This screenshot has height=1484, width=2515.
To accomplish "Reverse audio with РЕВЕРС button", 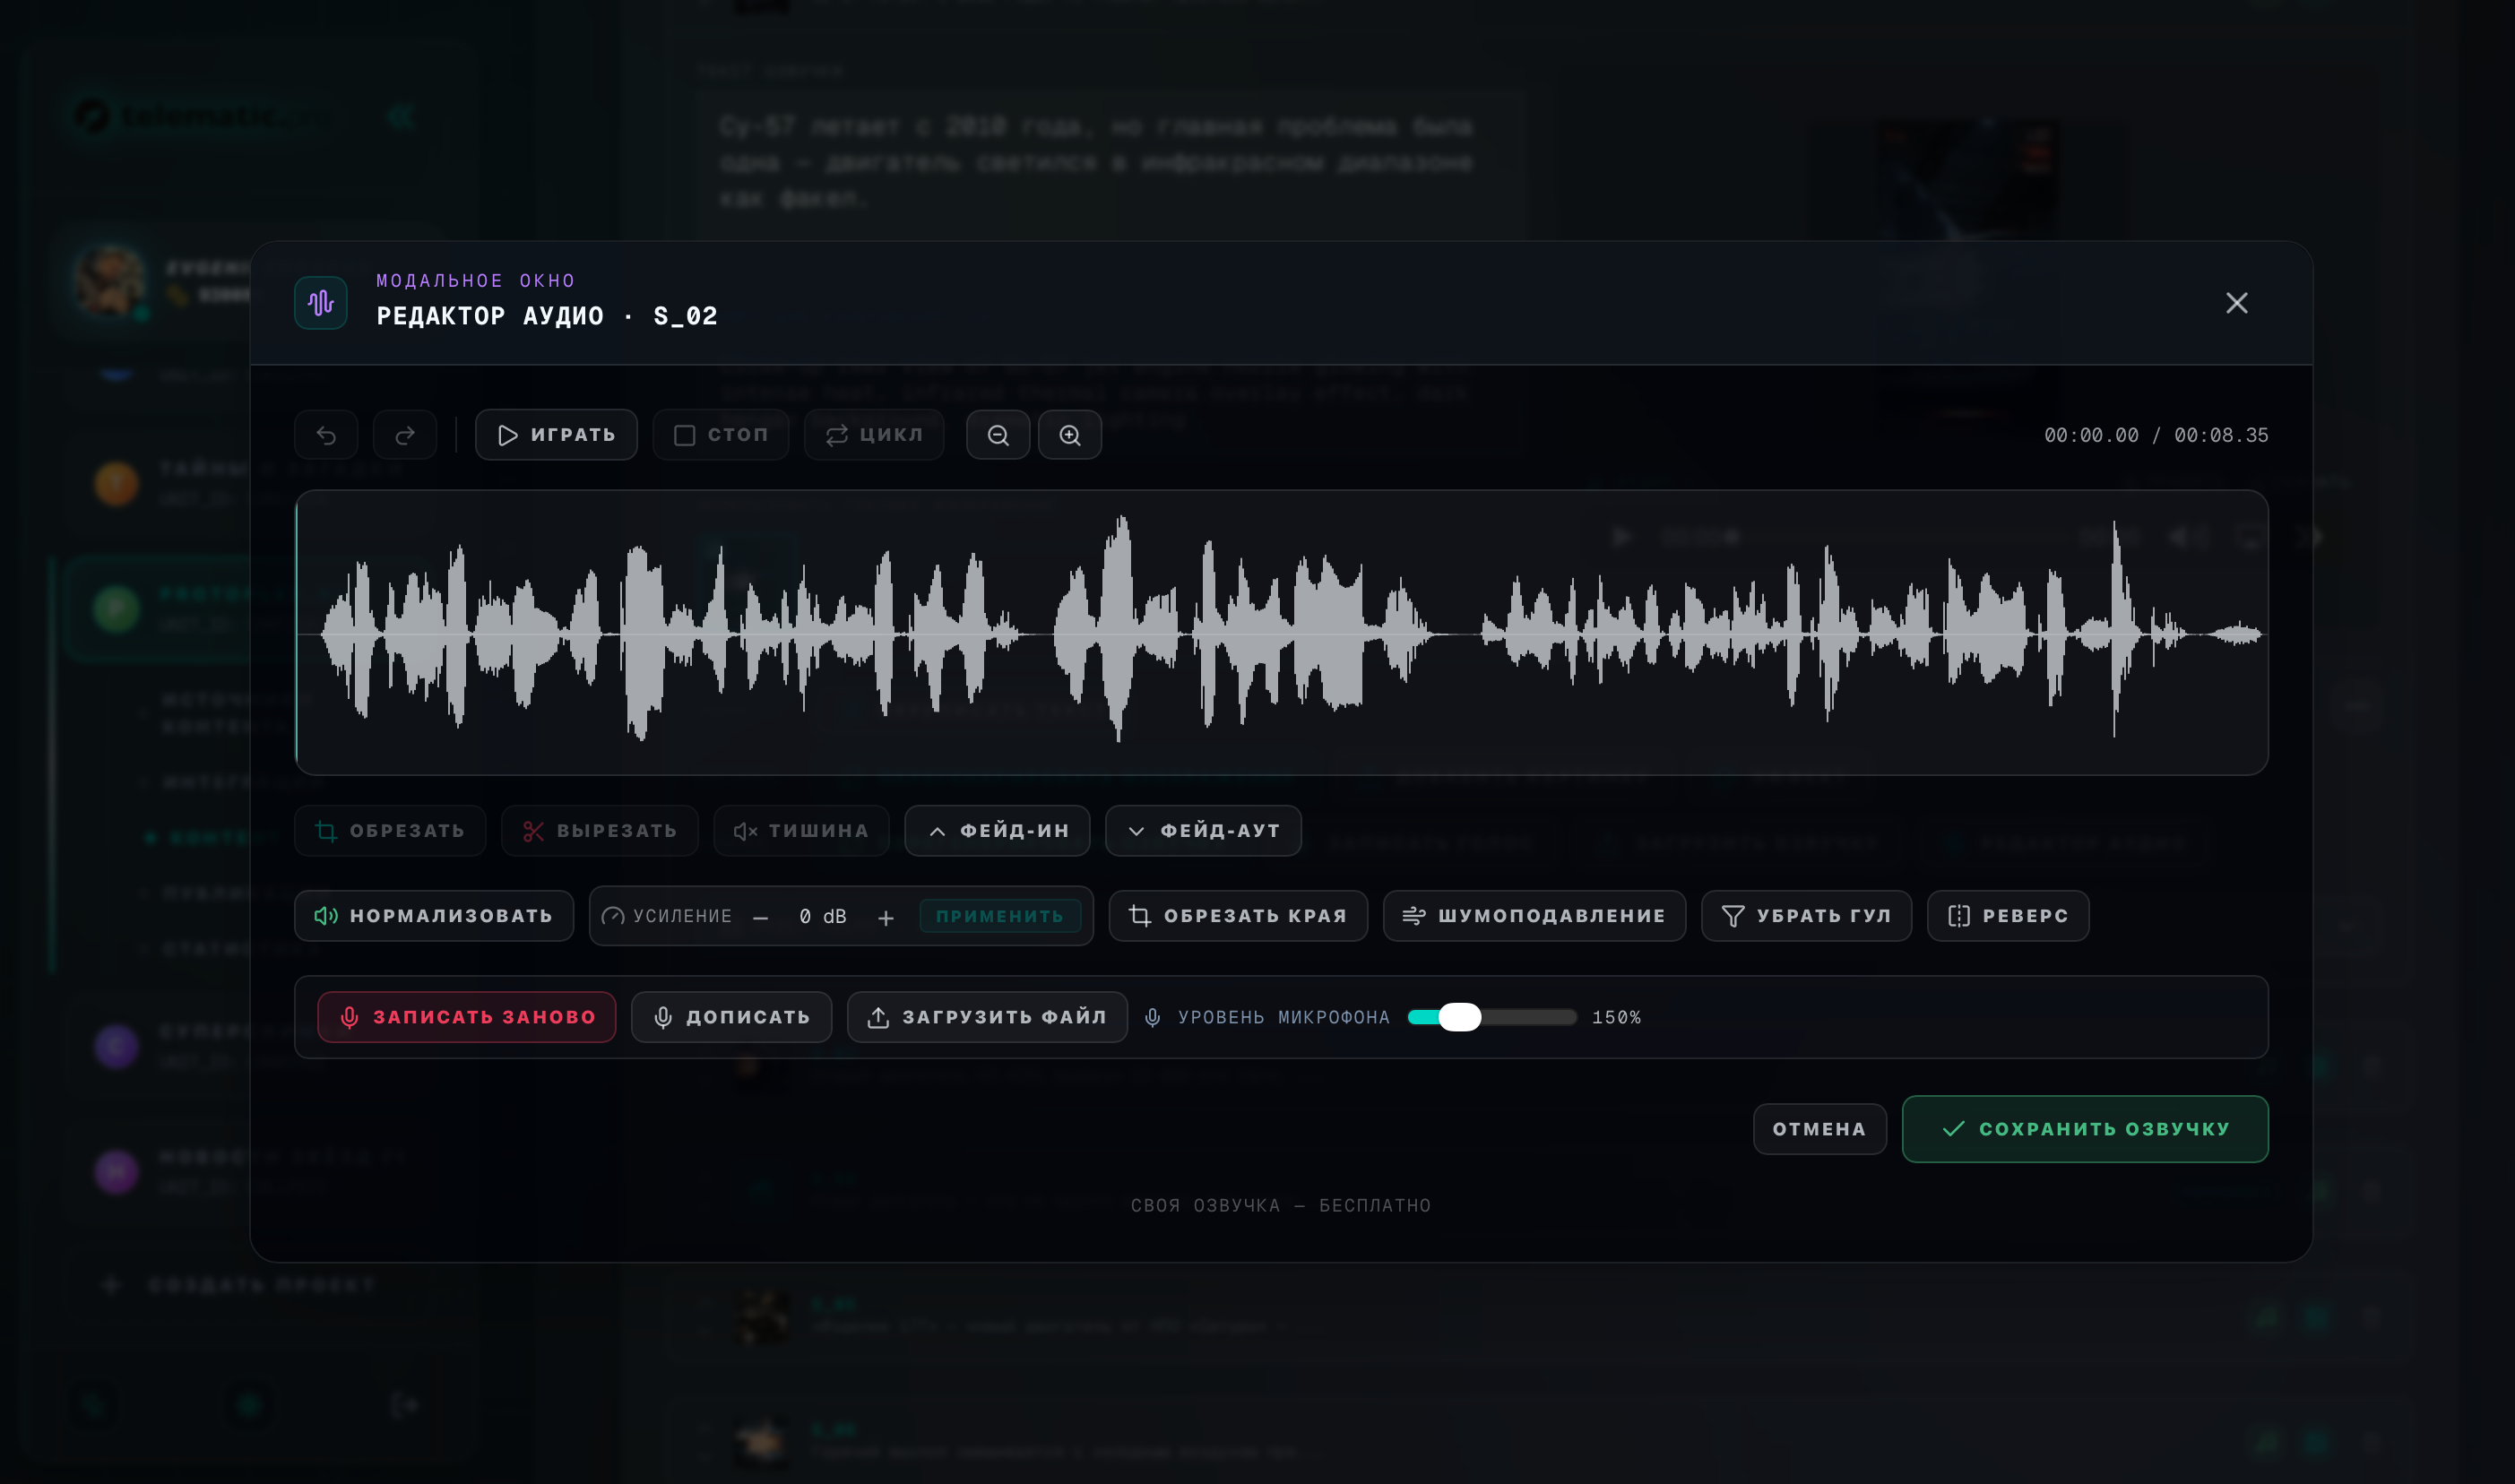I will 2008,916.
